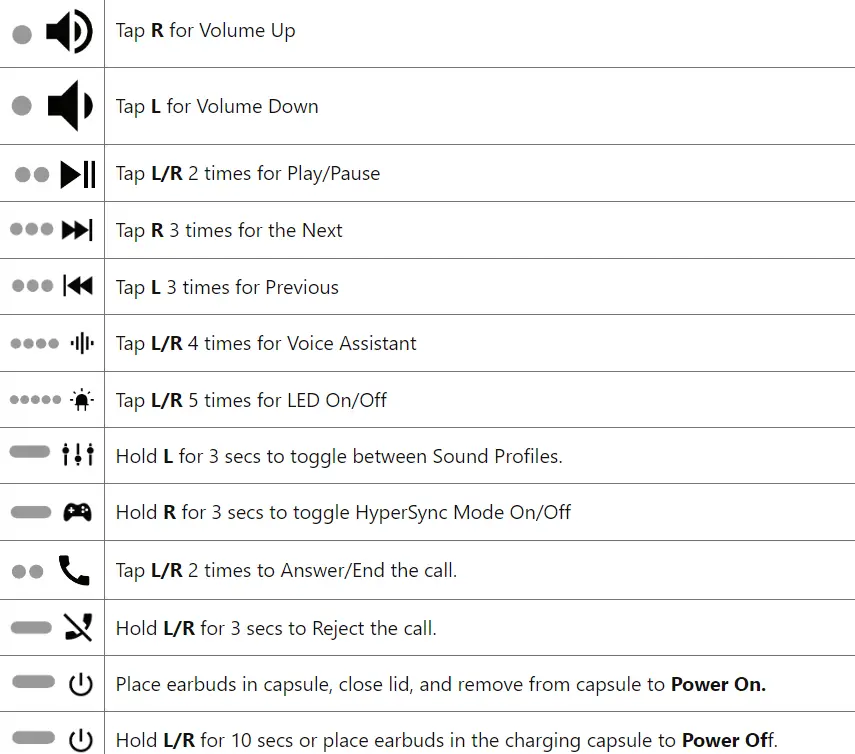Click the LED light icon
This screenshot has width=855, height=754.
click(x=82, y=400)
